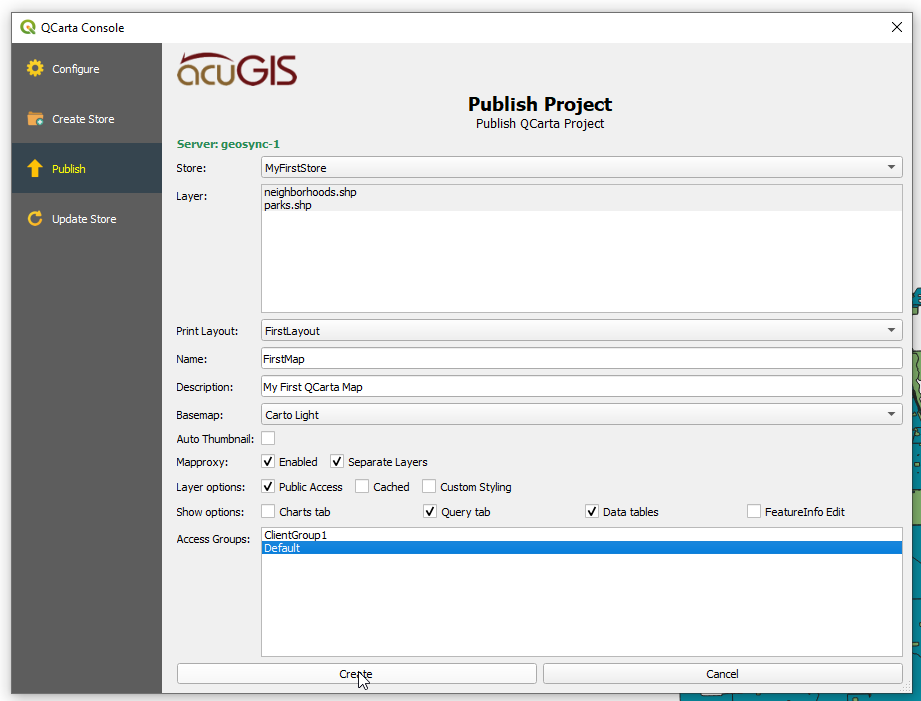Viewport: 921px width, 701px height.
Task: Select Default in Access Groups list
Action: coord(581,548)
